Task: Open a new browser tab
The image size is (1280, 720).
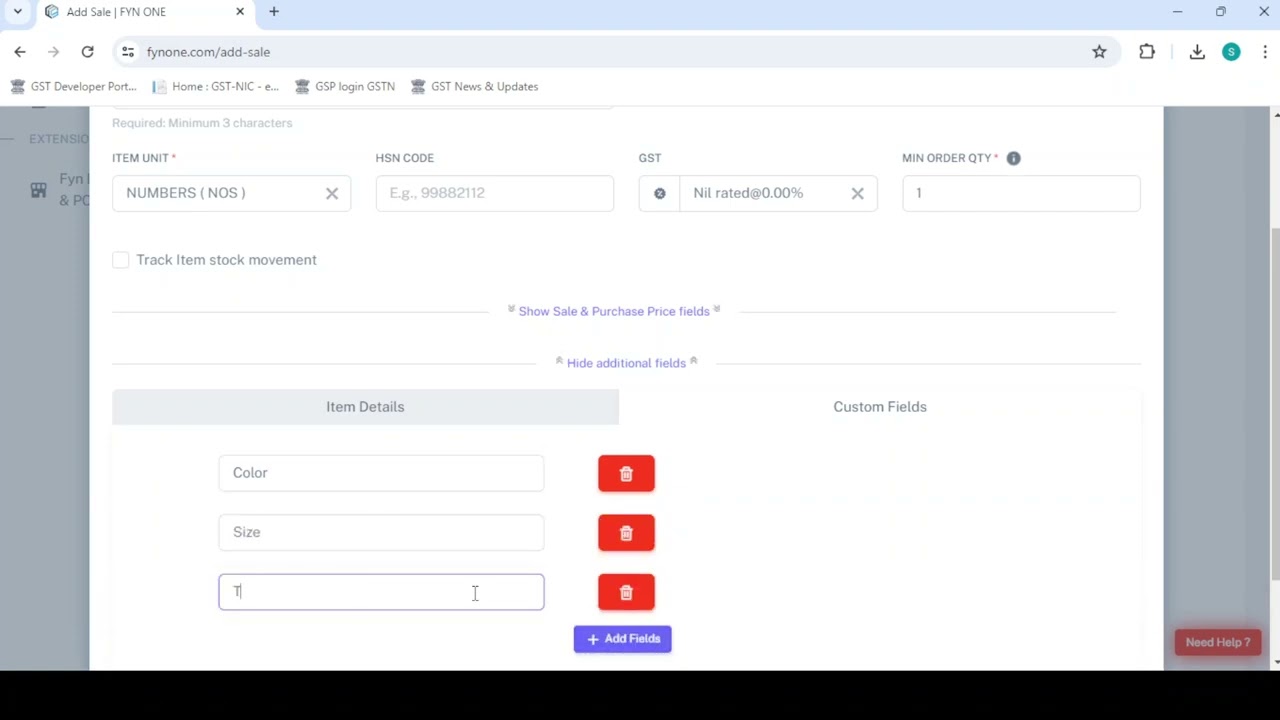Action: click(274, 12)
